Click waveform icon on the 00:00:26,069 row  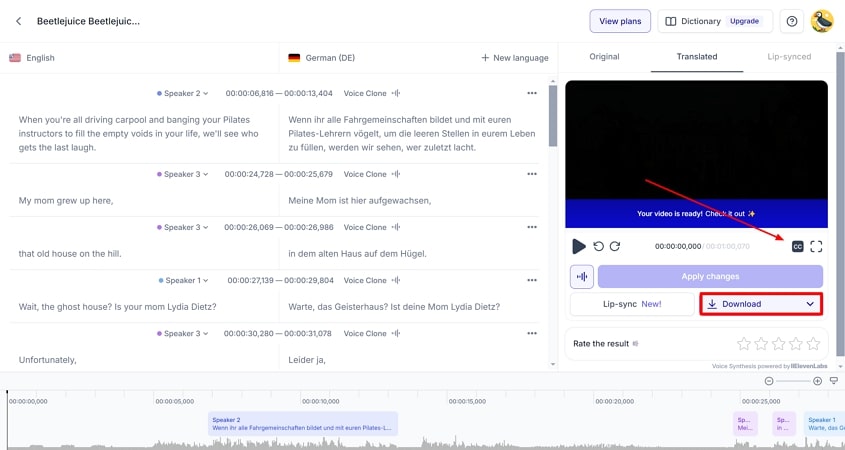pos(396,227)
